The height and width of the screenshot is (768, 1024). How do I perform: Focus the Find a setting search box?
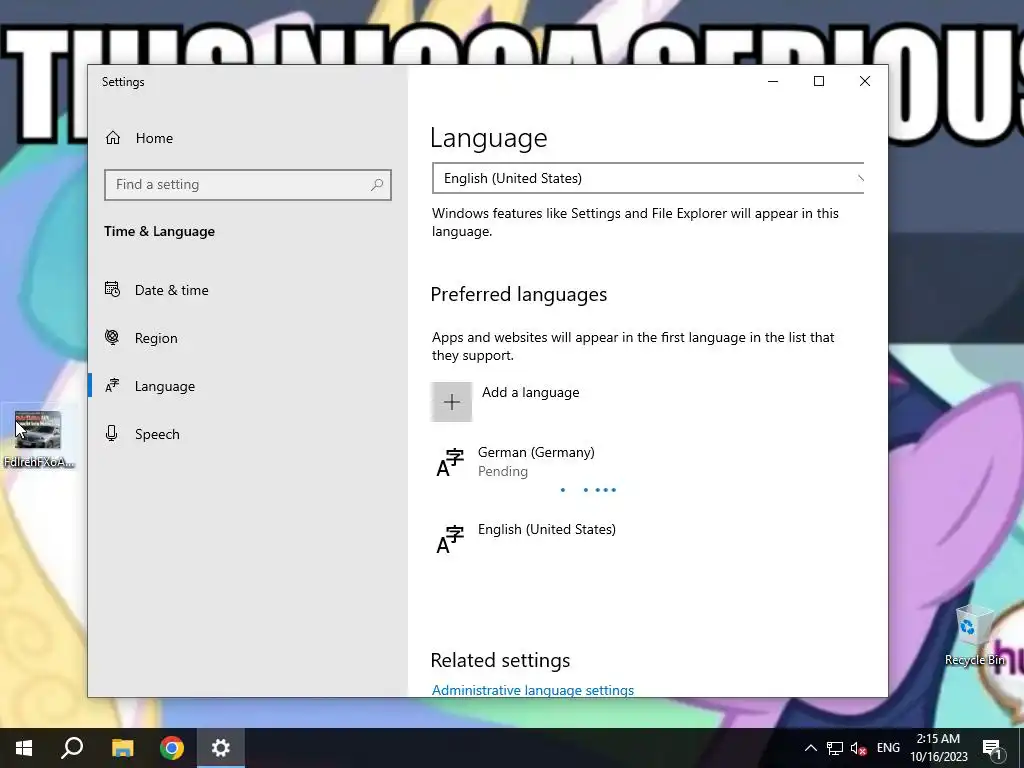(248, 185)
